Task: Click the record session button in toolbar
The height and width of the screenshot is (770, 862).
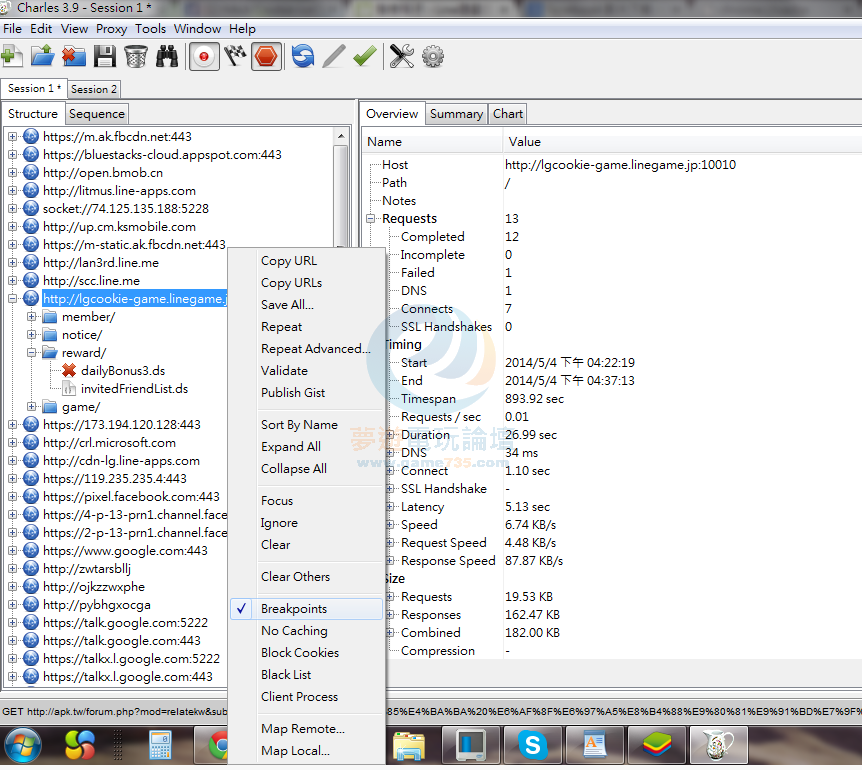Action: coord(204,57)
